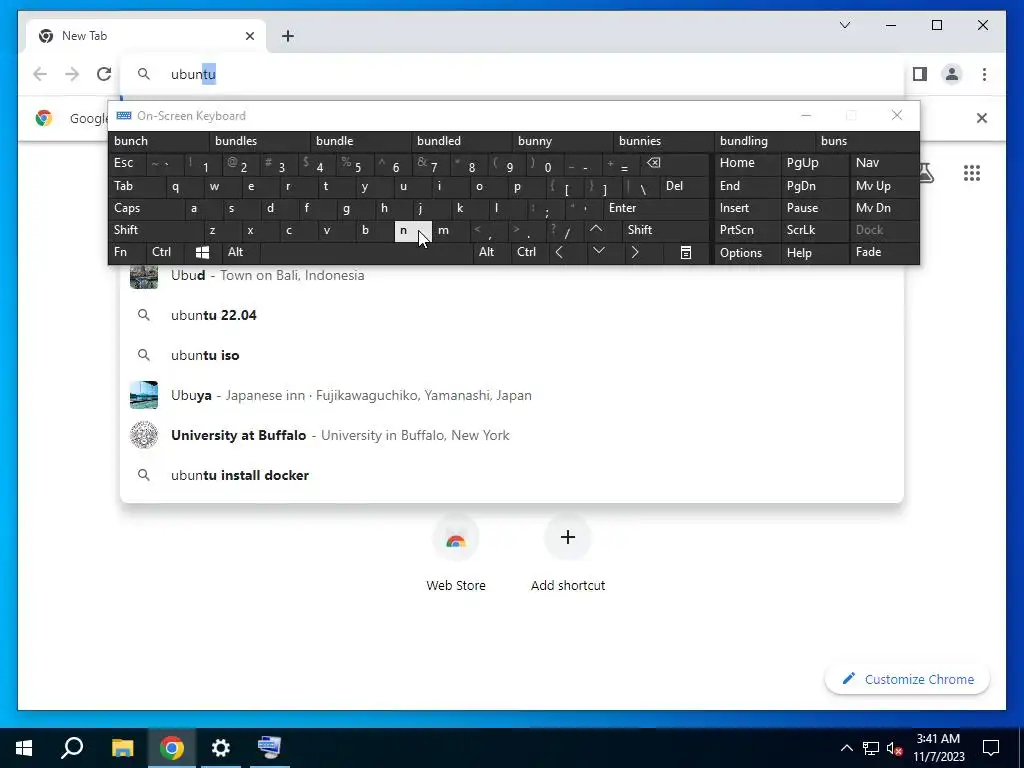Screen dimensions: 1024x768
Task: Select the Ubuya Japanese inn suggestion
Action: [x=512, y=395]
